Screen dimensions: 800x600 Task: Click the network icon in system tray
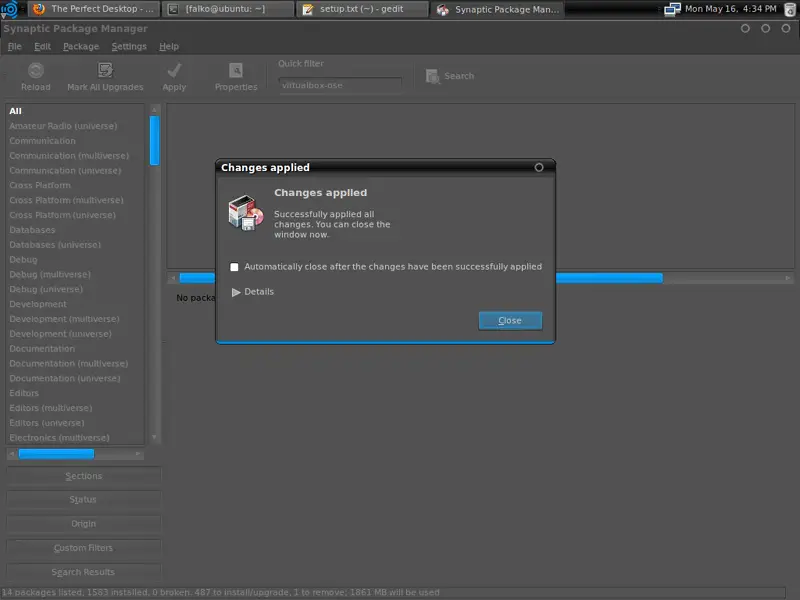[x=669, y=9]
